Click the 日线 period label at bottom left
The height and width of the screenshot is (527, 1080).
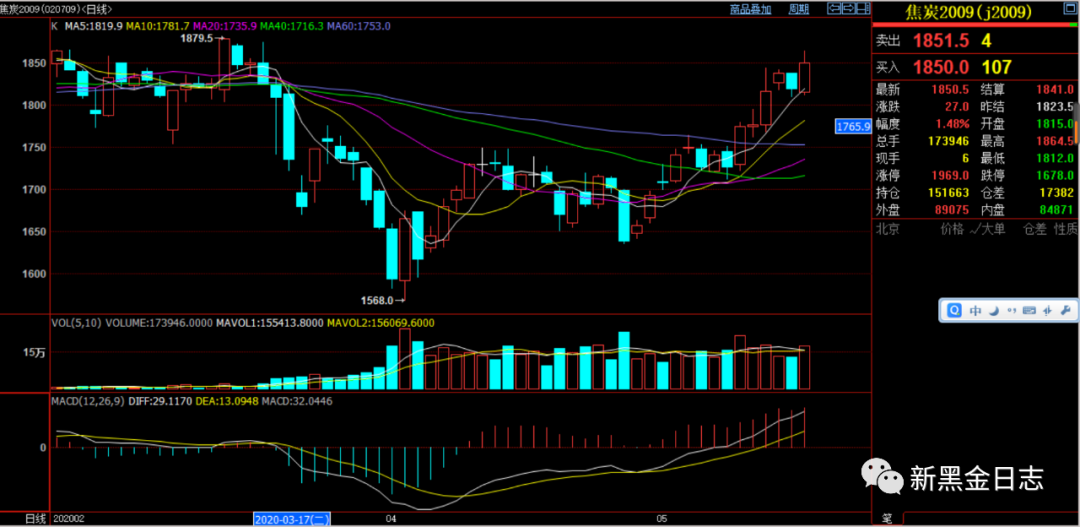tap(36, 518)
